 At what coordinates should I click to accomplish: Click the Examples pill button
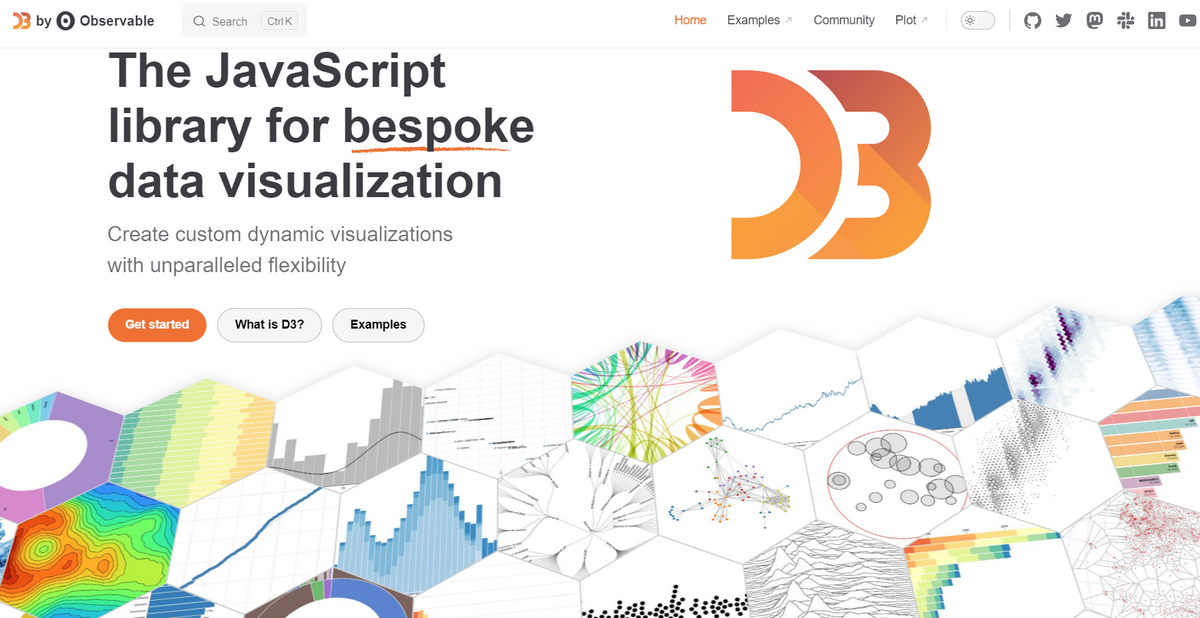[x=378, y=325]
